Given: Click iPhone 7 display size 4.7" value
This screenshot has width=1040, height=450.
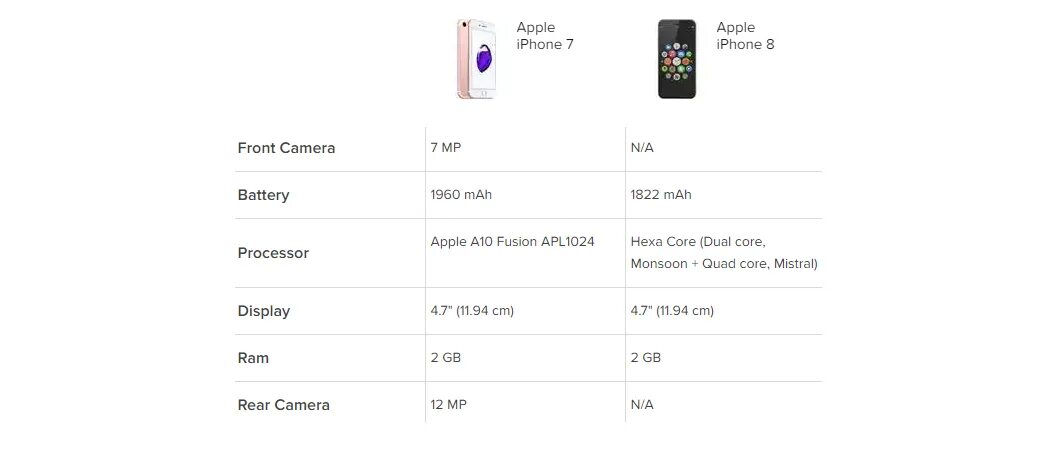Looking at the screenshot, I should click(472, 310).
